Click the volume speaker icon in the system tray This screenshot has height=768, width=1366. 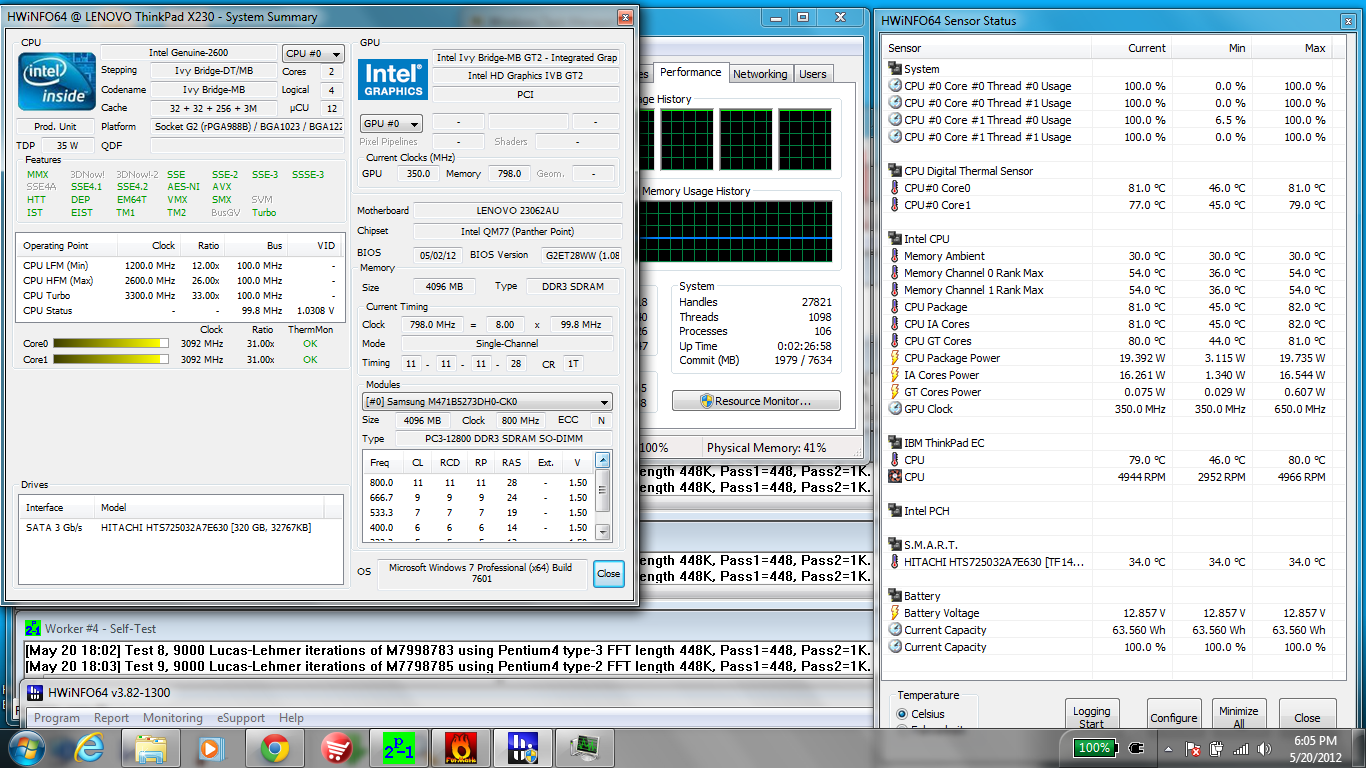click(x=1264, y=748)
